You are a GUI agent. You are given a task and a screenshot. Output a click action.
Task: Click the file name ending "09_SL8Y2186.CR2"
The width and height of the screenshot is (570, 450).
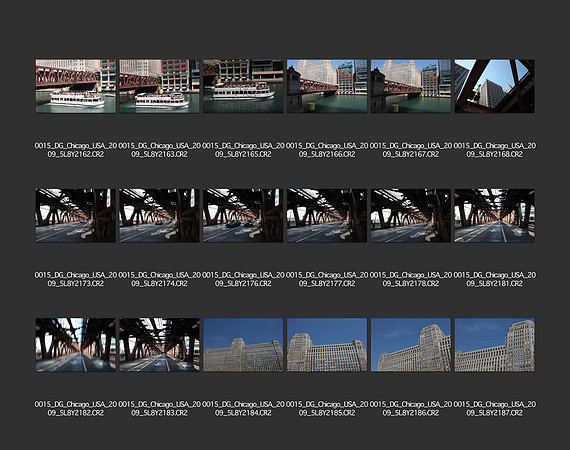(x=411, y=409)
